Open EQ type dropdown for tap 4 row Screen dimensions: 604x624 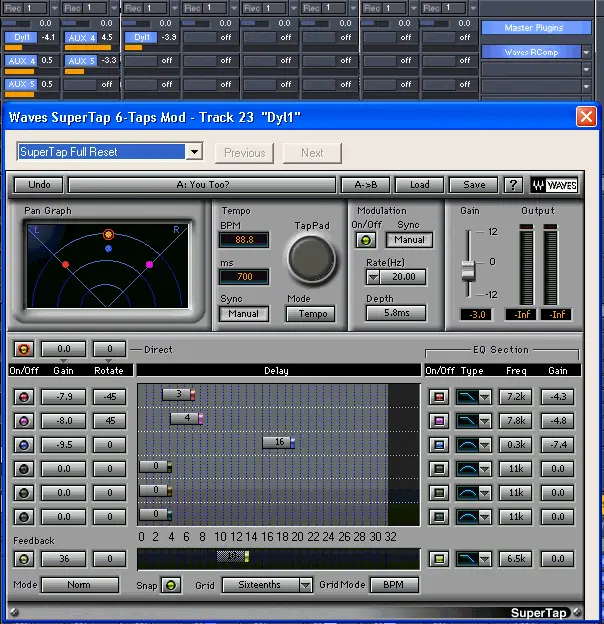tap(484, 469)
